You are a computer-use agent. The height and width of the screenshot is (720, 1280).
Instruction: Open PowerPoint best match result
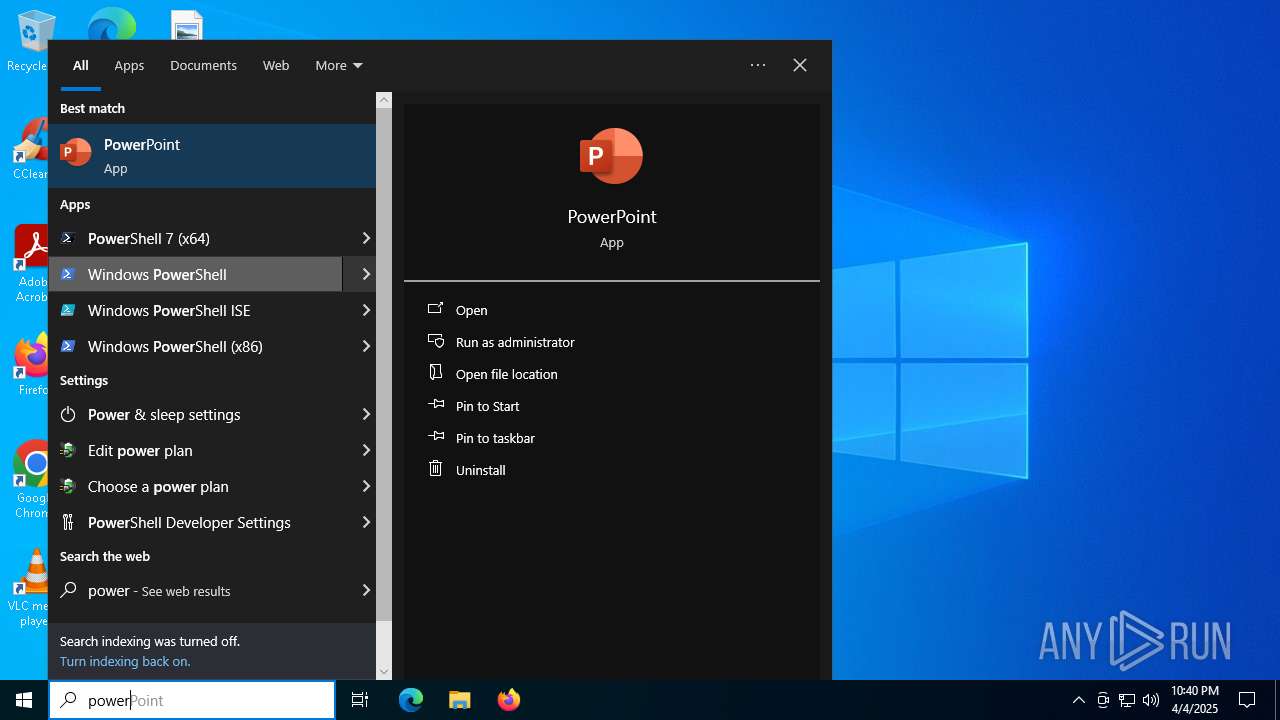(x=212, y=156)
